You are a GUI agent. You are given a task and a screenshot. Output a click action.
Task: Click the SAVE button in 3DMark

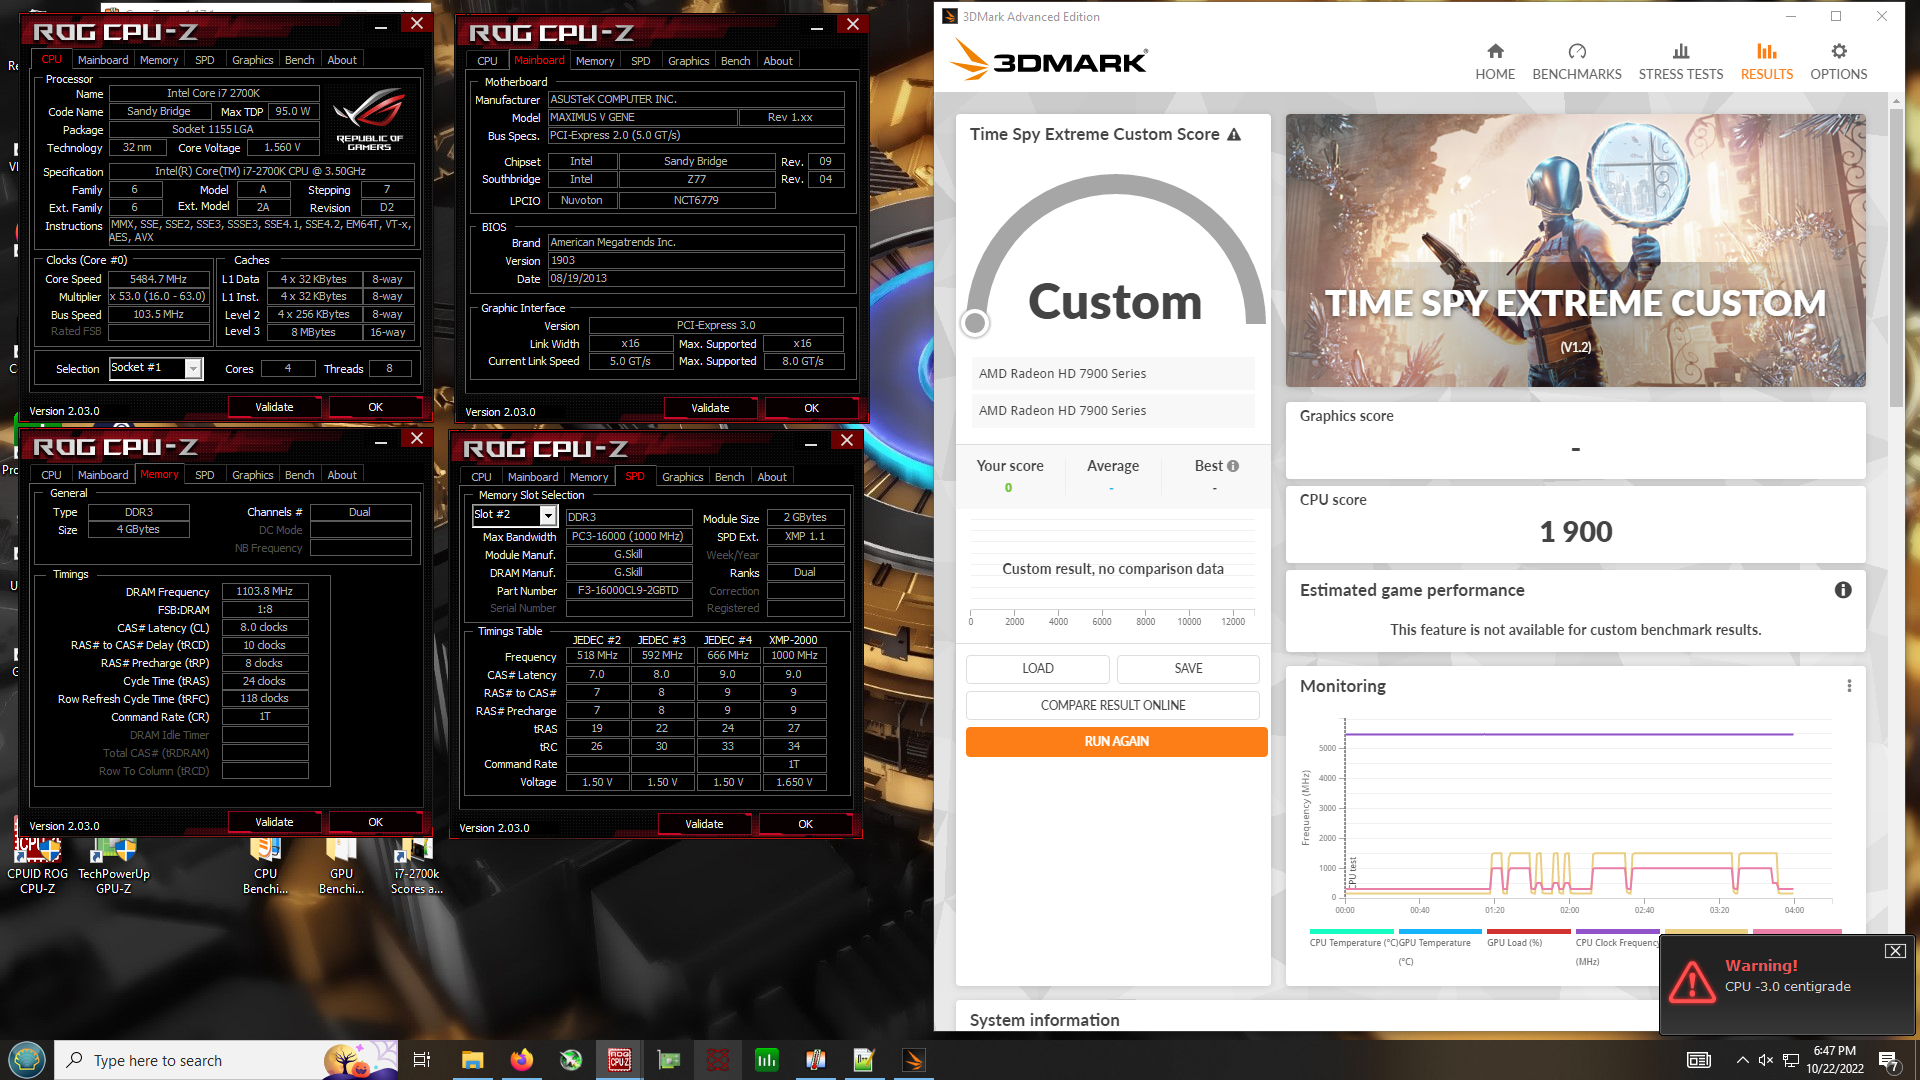[x=1188, y=668]
